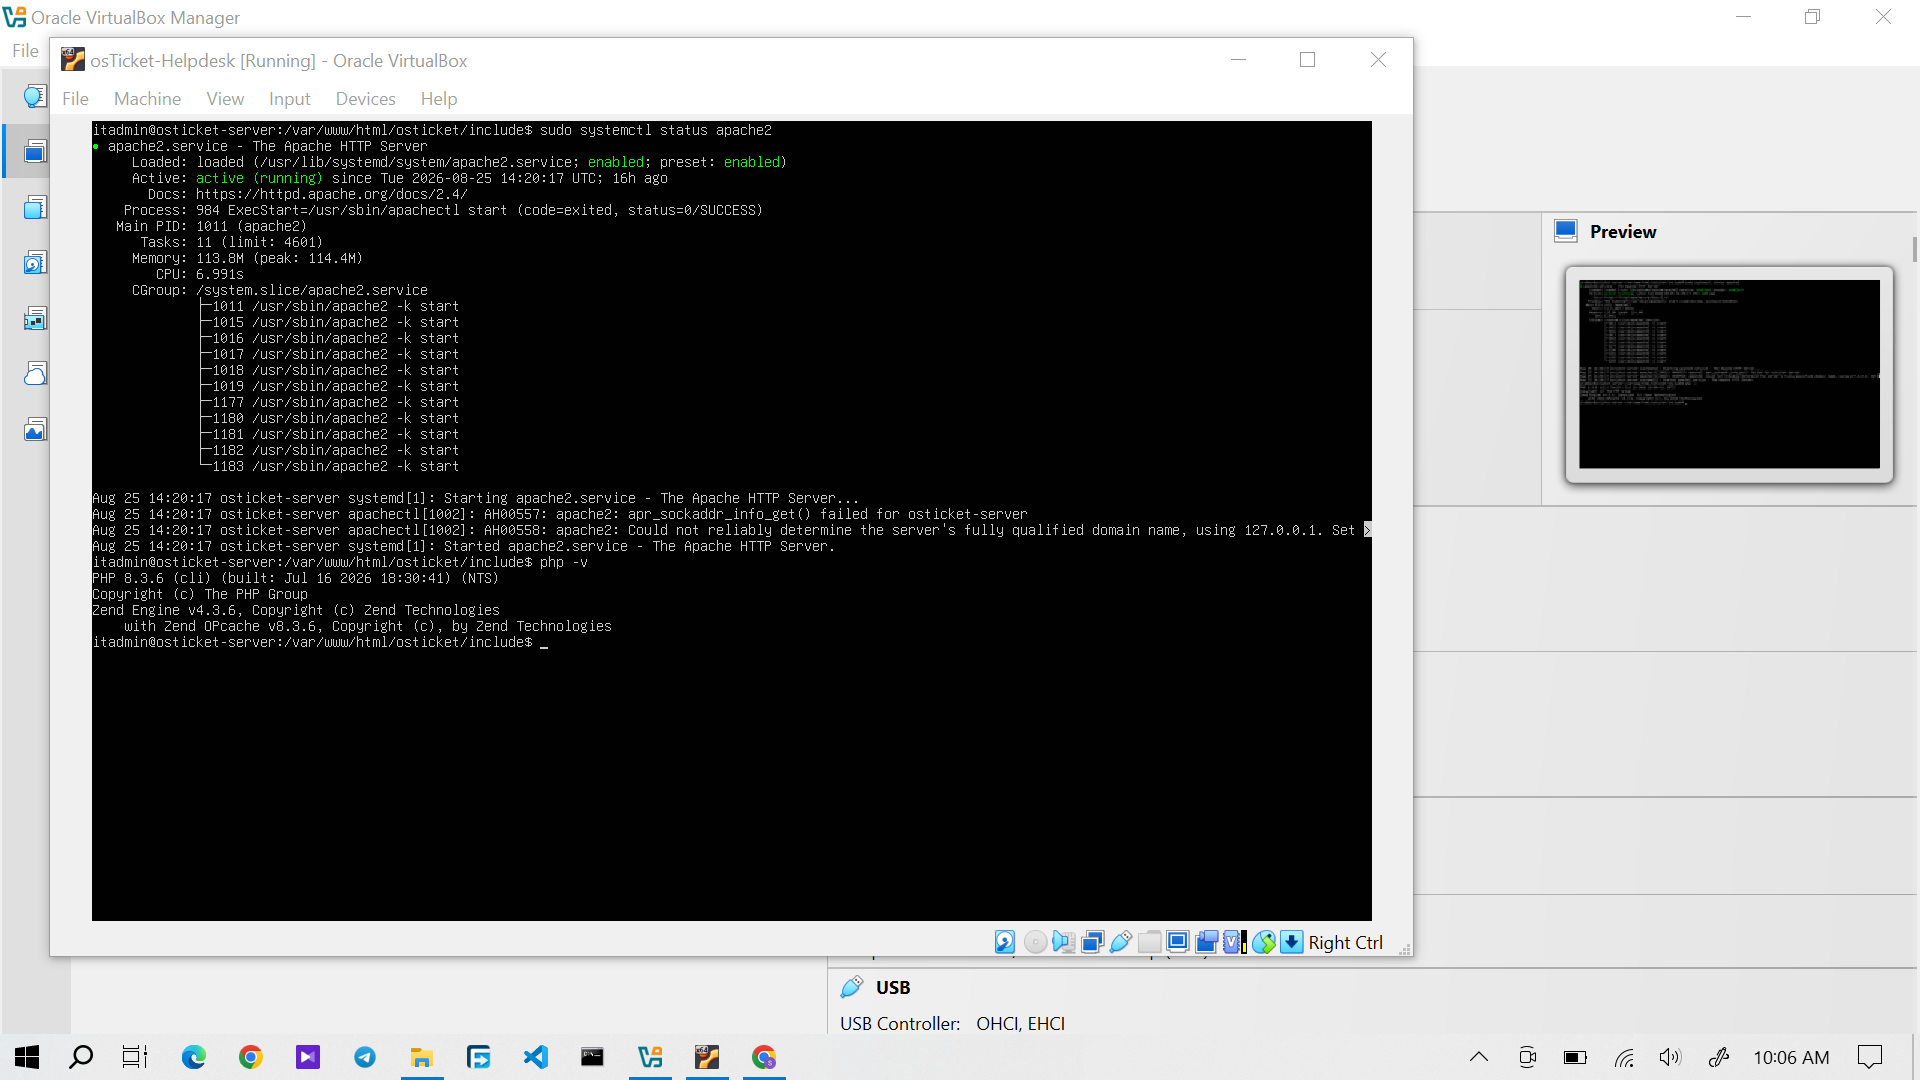Click the keyboard capture arrow indicator
Image resolution: width=1920 pixels, height=1080 pixels.
point(1292,942)
